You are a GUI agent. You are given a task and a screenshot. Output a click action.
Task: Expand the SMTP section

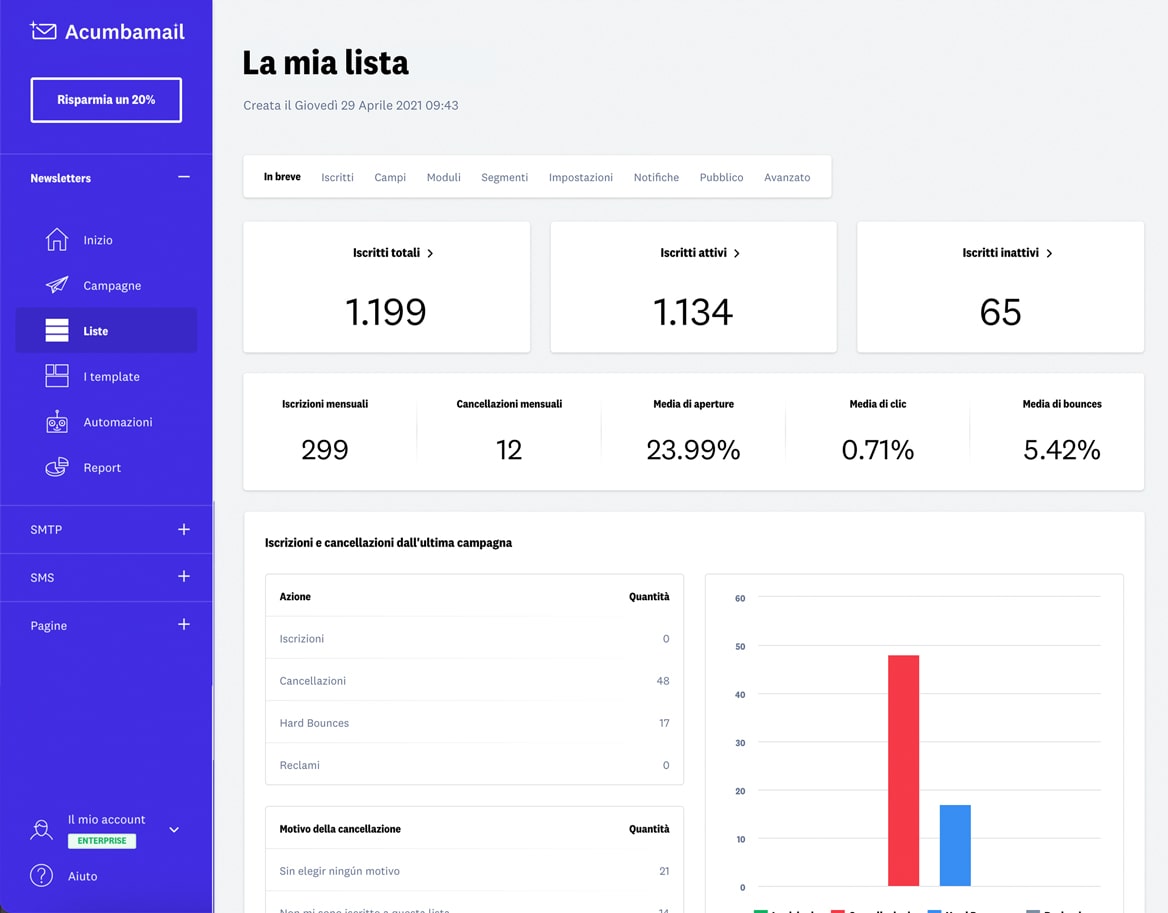click(183, 529)
